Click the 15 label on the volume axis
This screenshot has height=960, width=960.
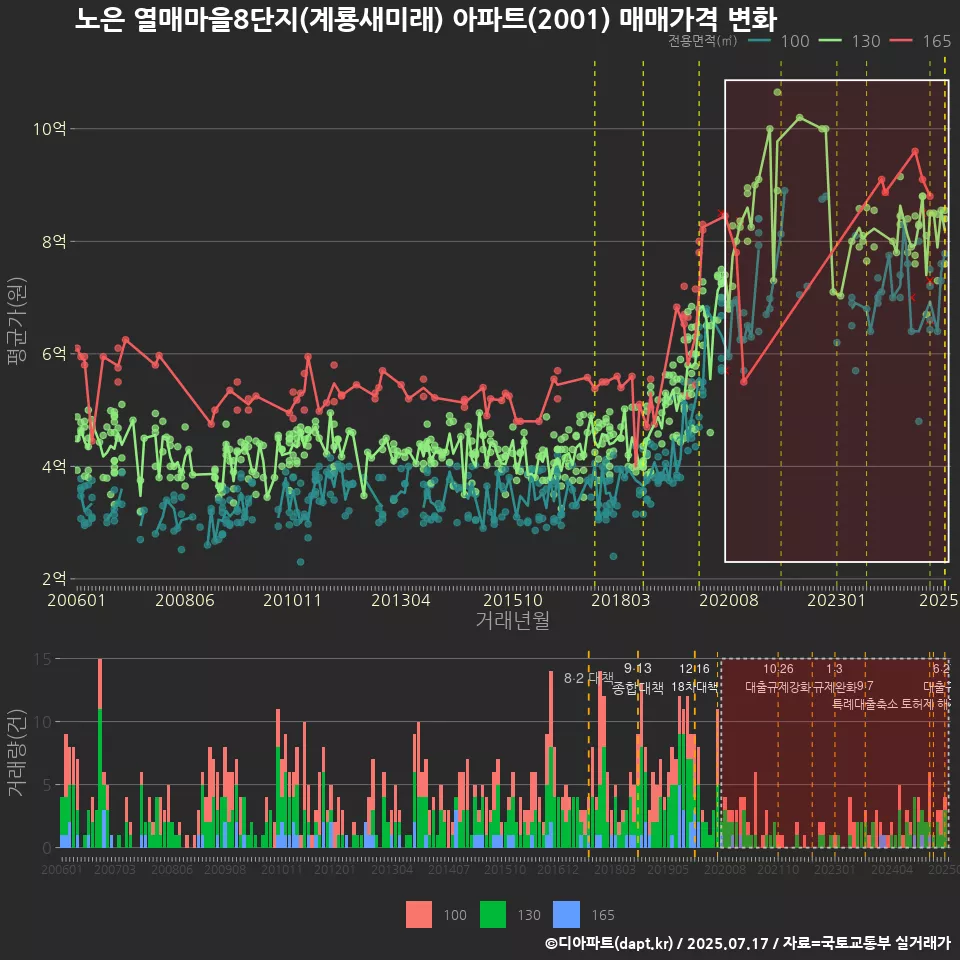coord(43,659)
